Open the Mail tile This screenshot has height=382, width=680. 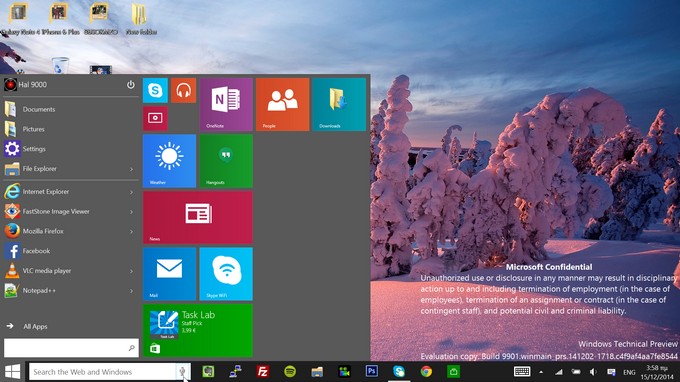(x=170, y=274)
